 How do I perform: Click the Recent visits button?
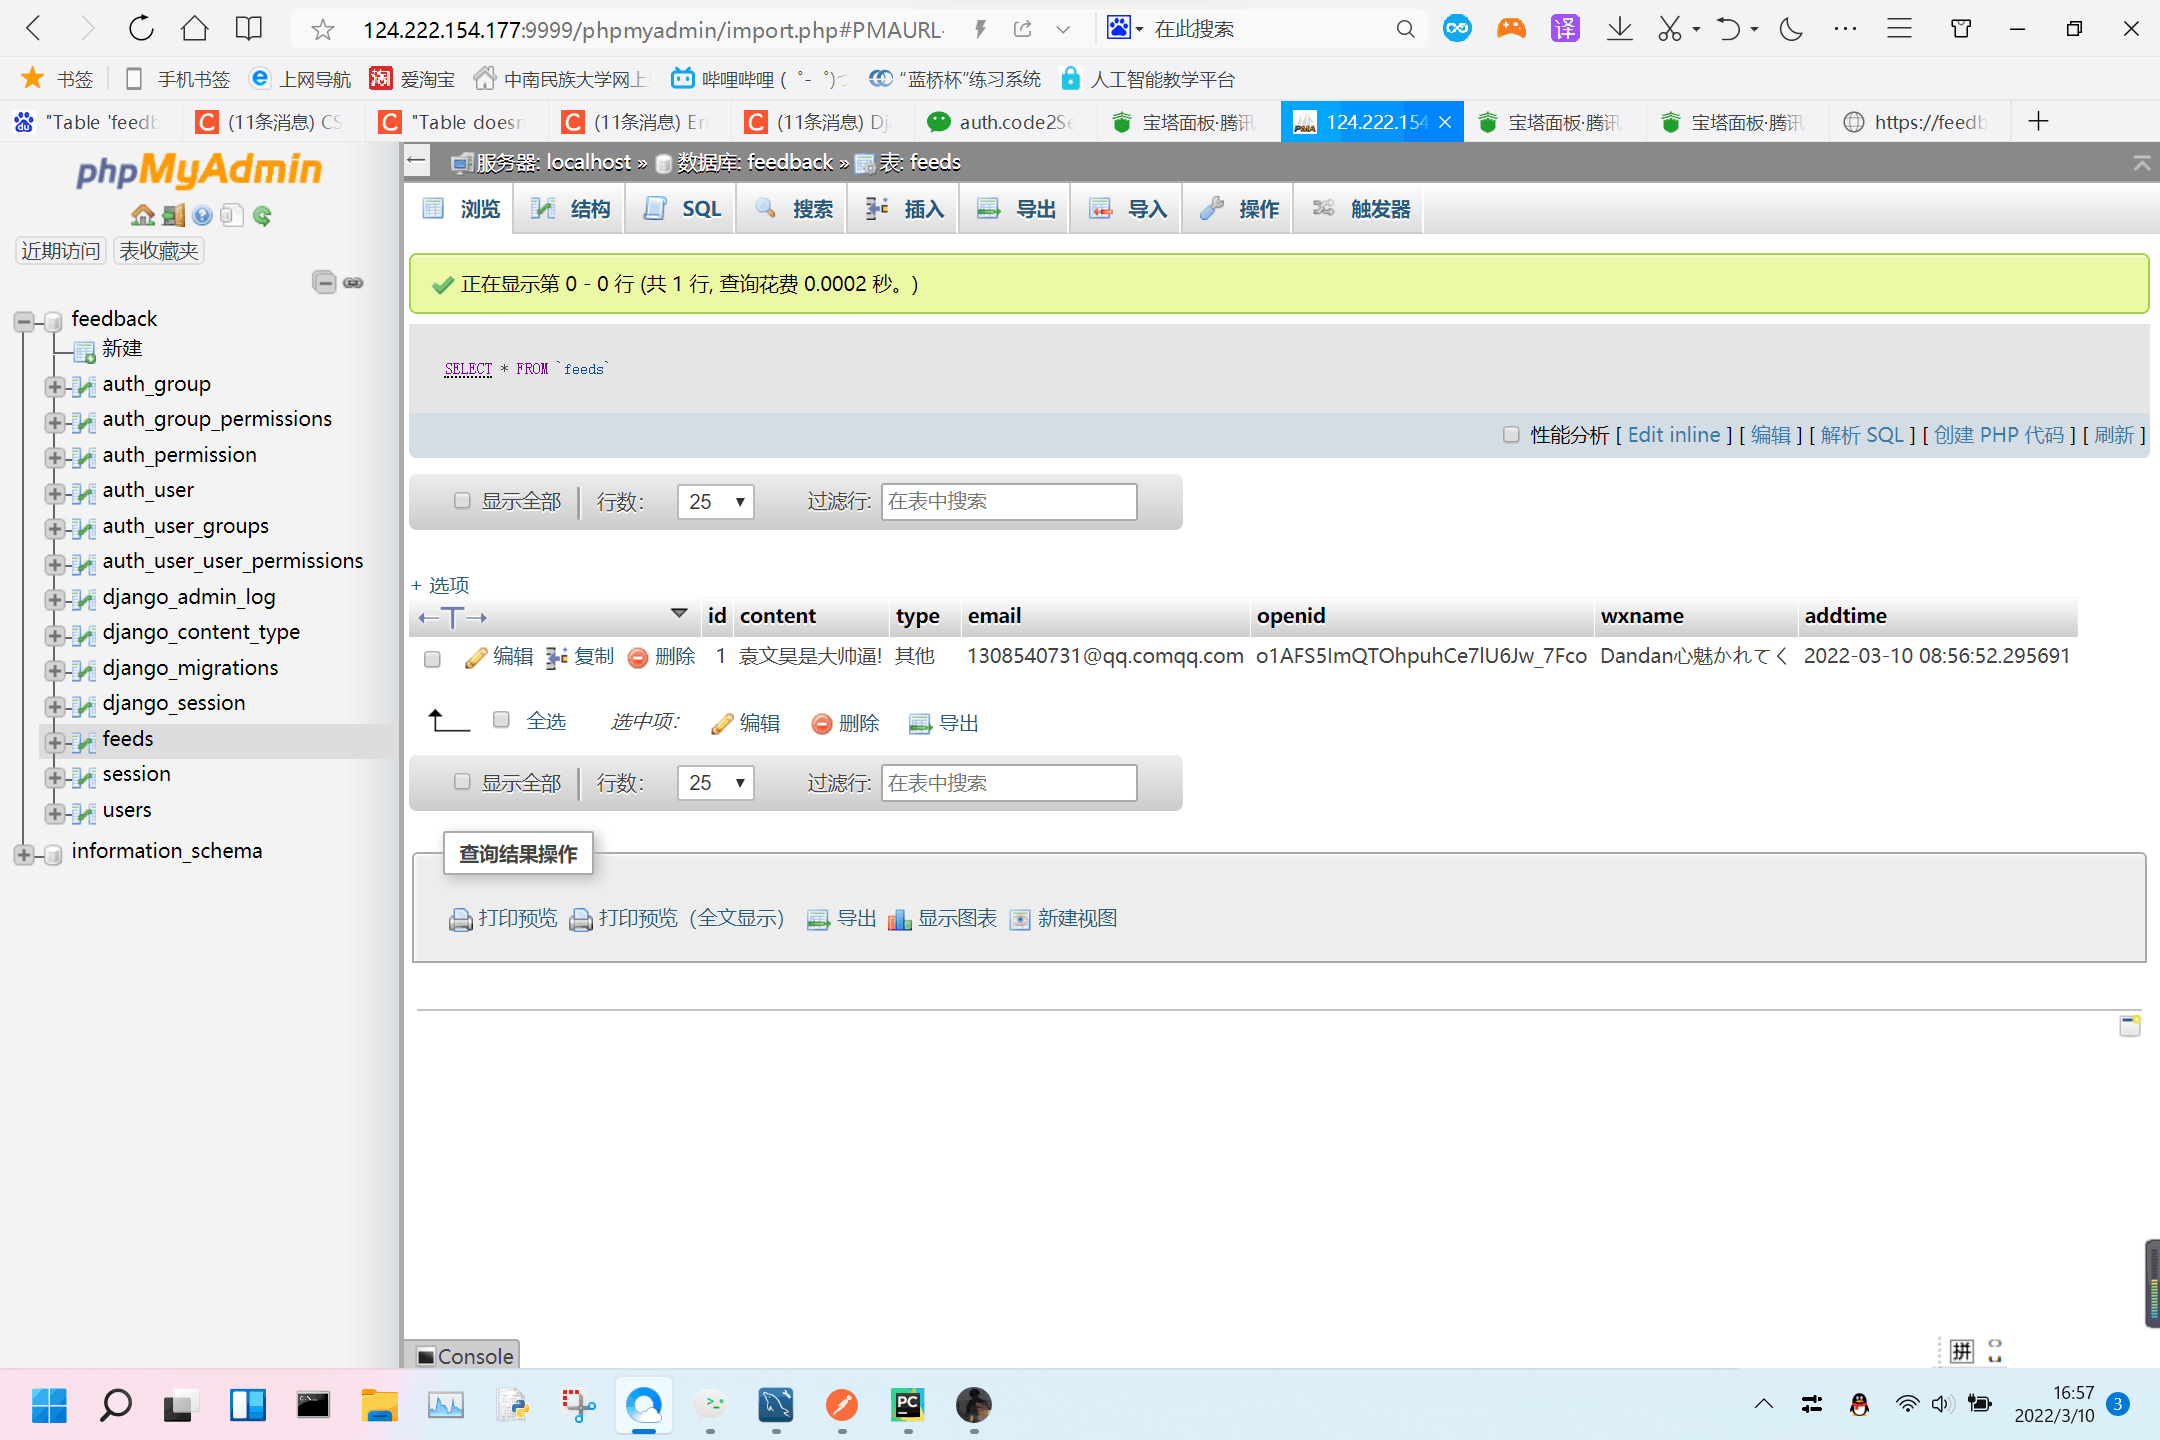pos(61,251)
